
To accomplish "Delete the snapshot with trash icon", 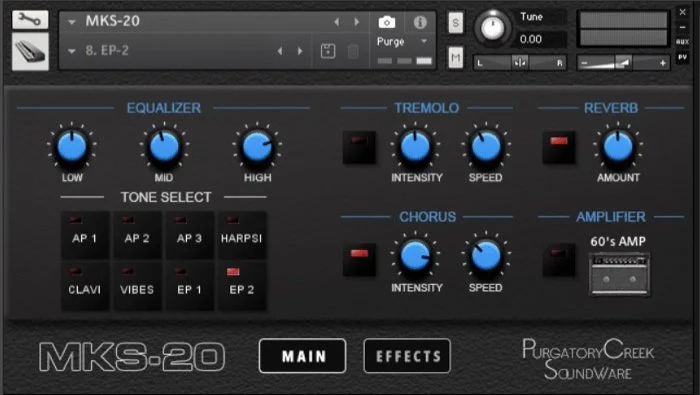I will (353, 51).
